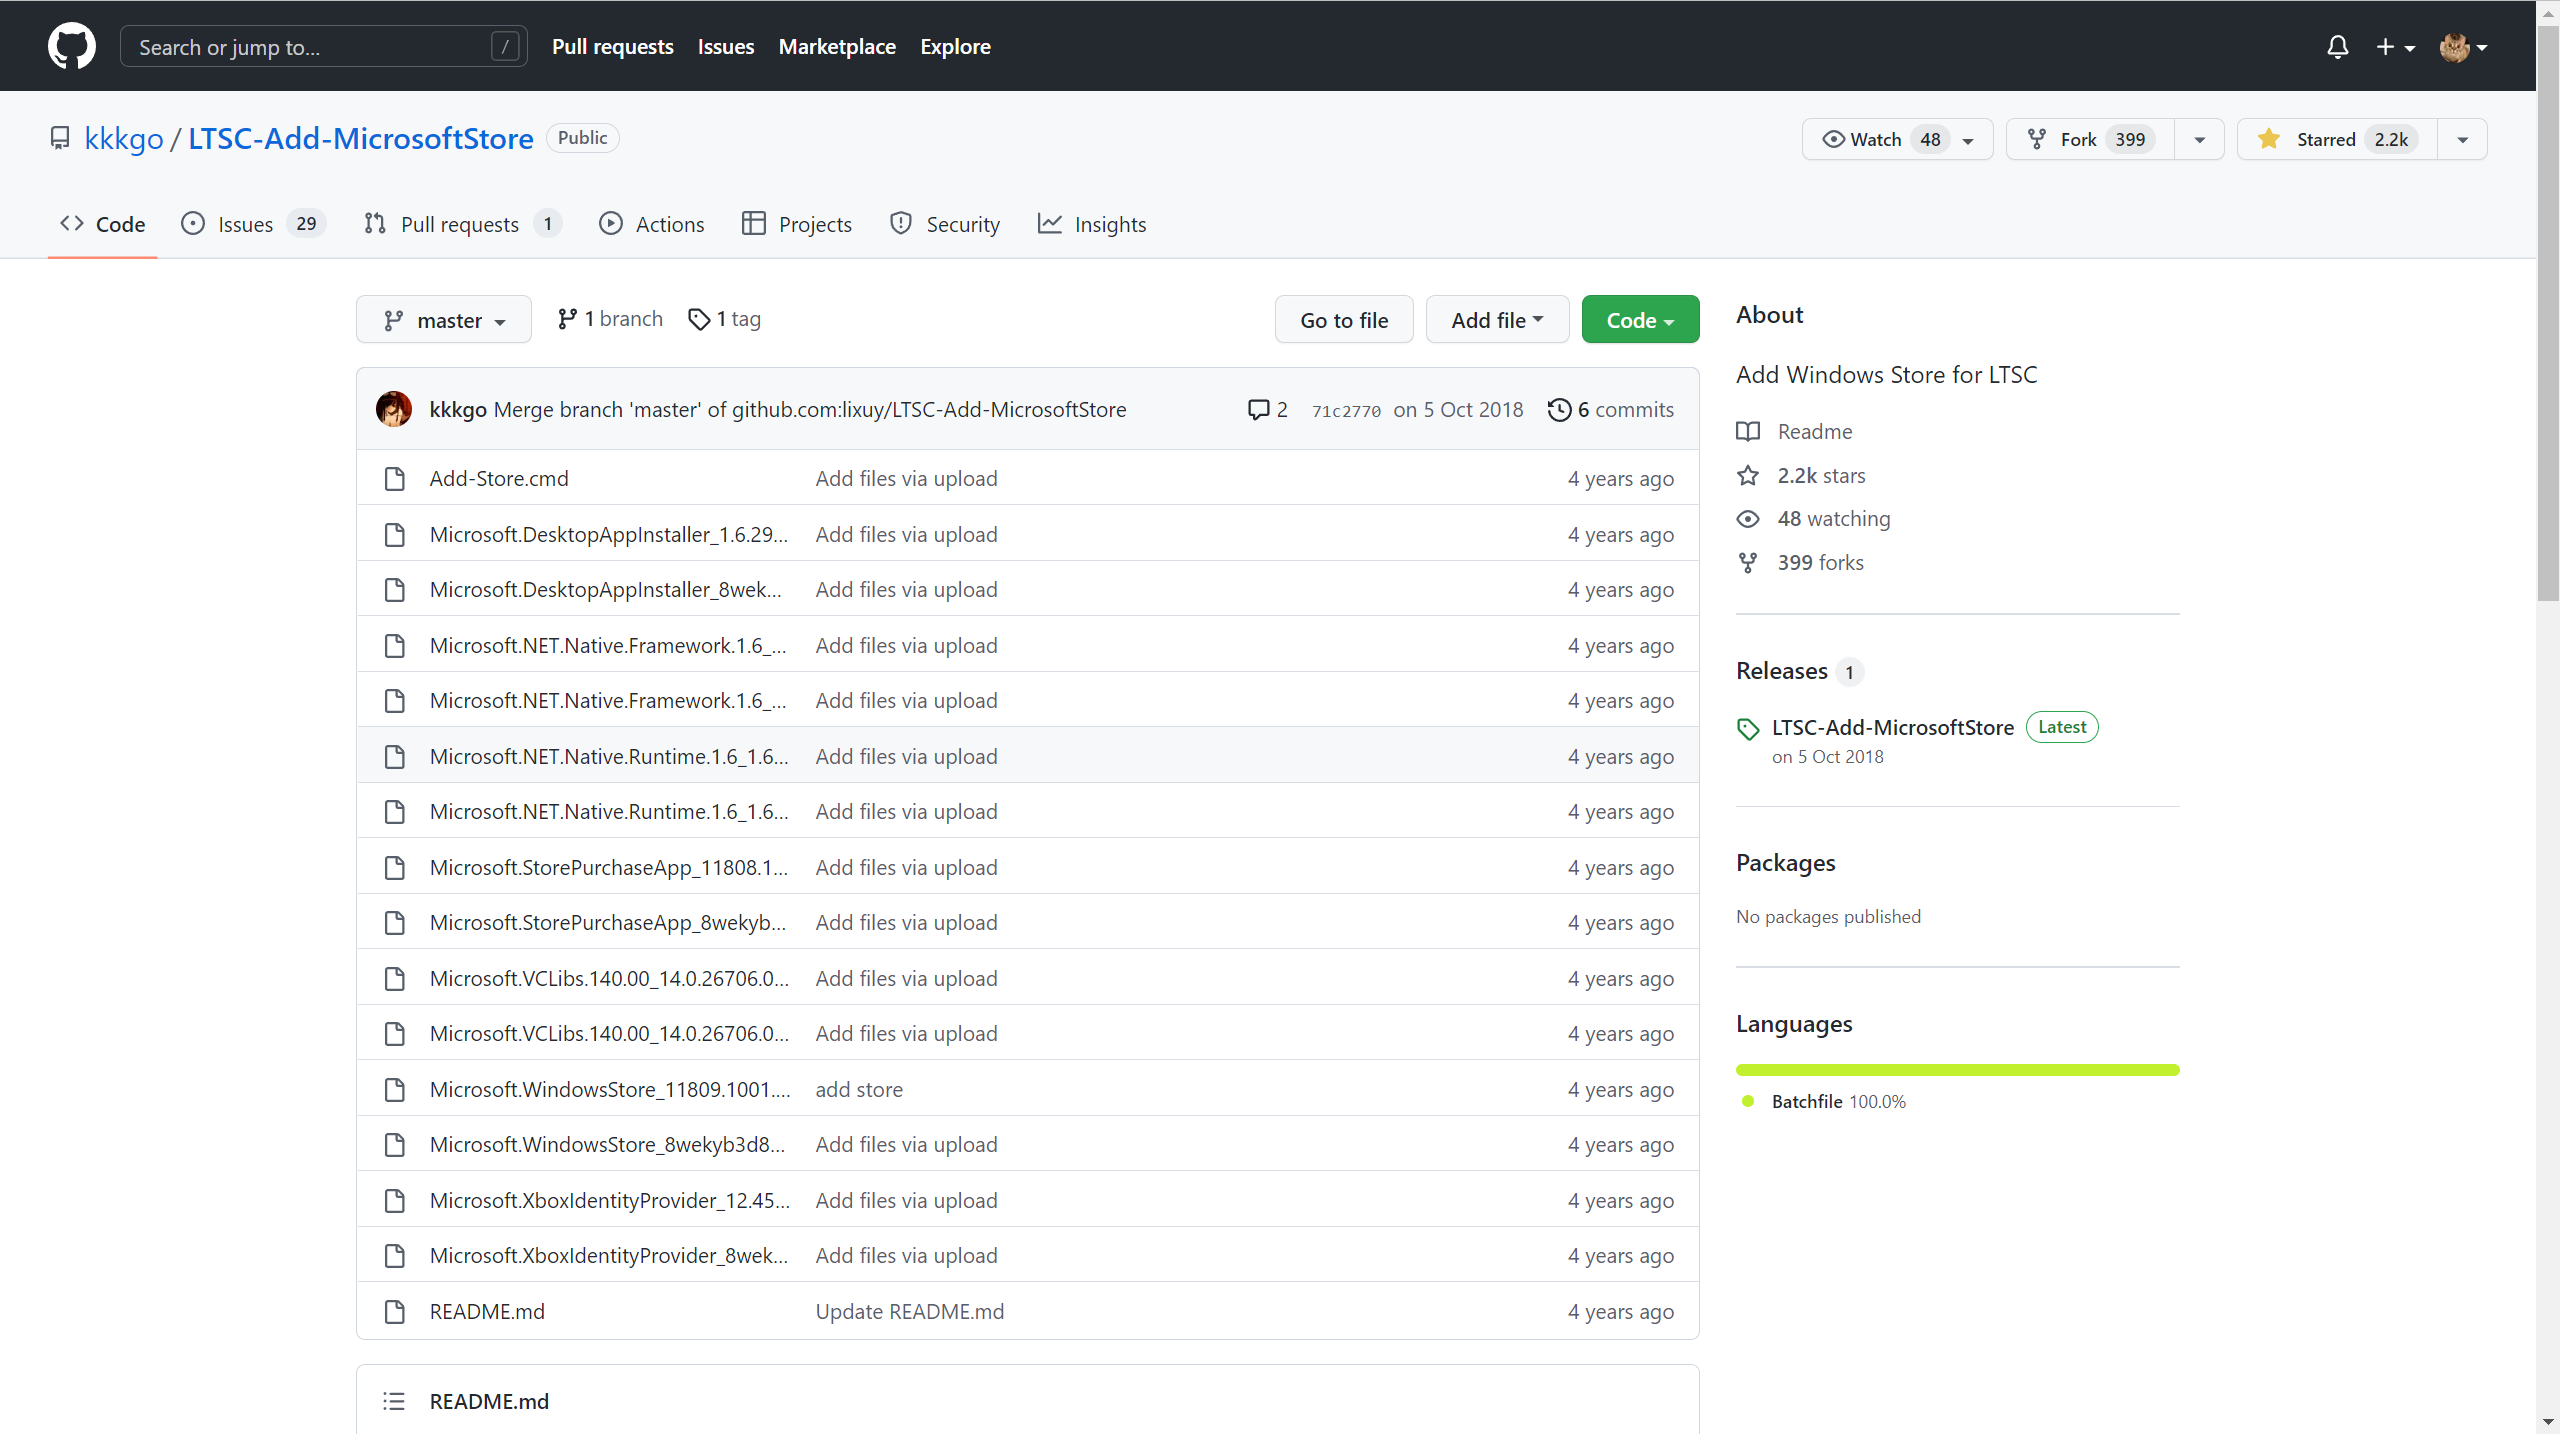Viewport: 2560px width, 1434px height.
Task: Open the green Code dropdown
Action: point(1640,320)
